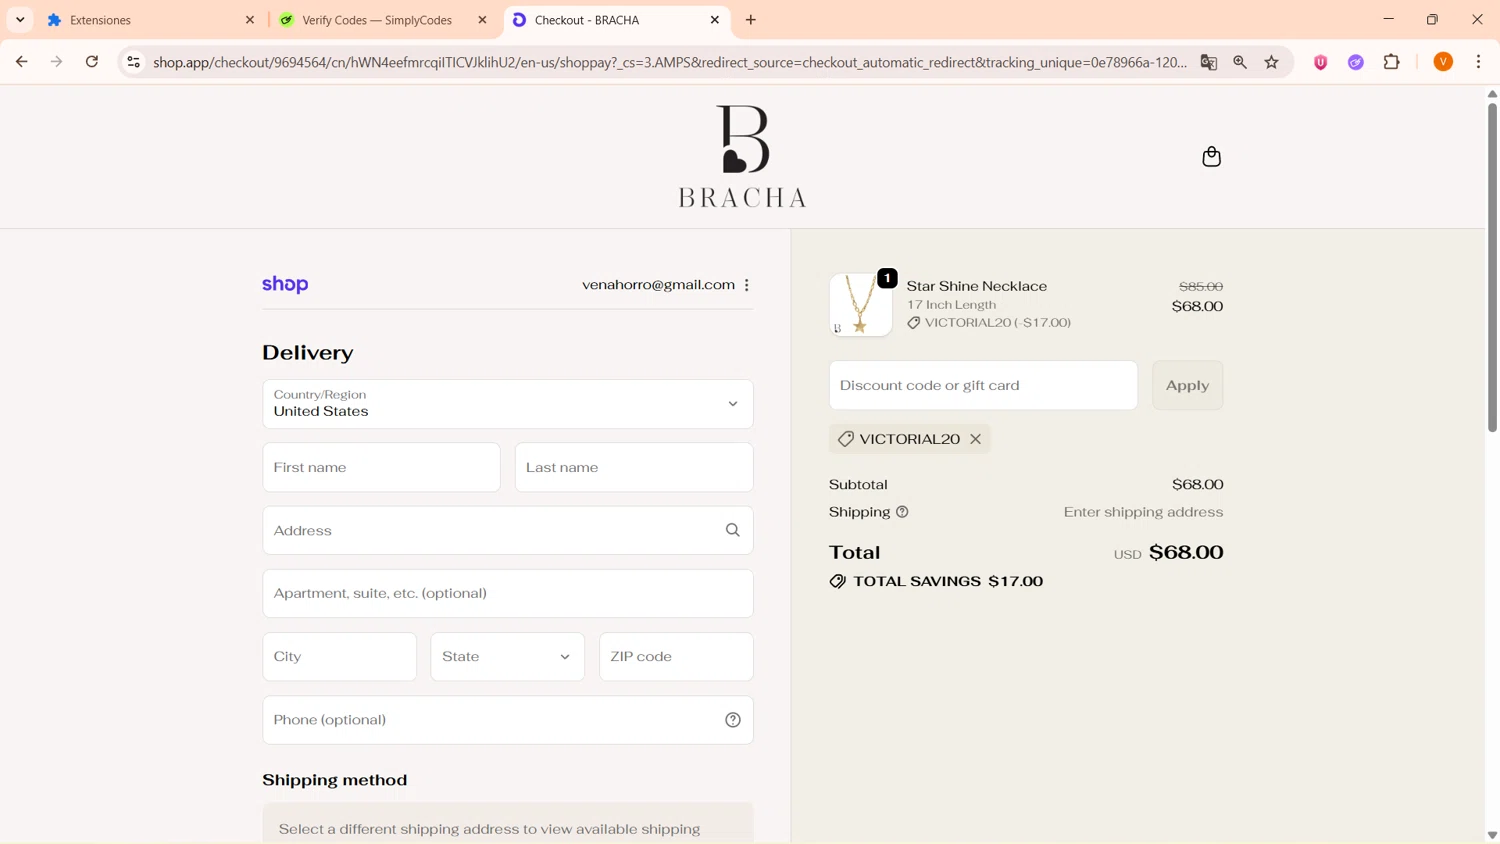Click the Star Shine Necklace title

(976, 286)
